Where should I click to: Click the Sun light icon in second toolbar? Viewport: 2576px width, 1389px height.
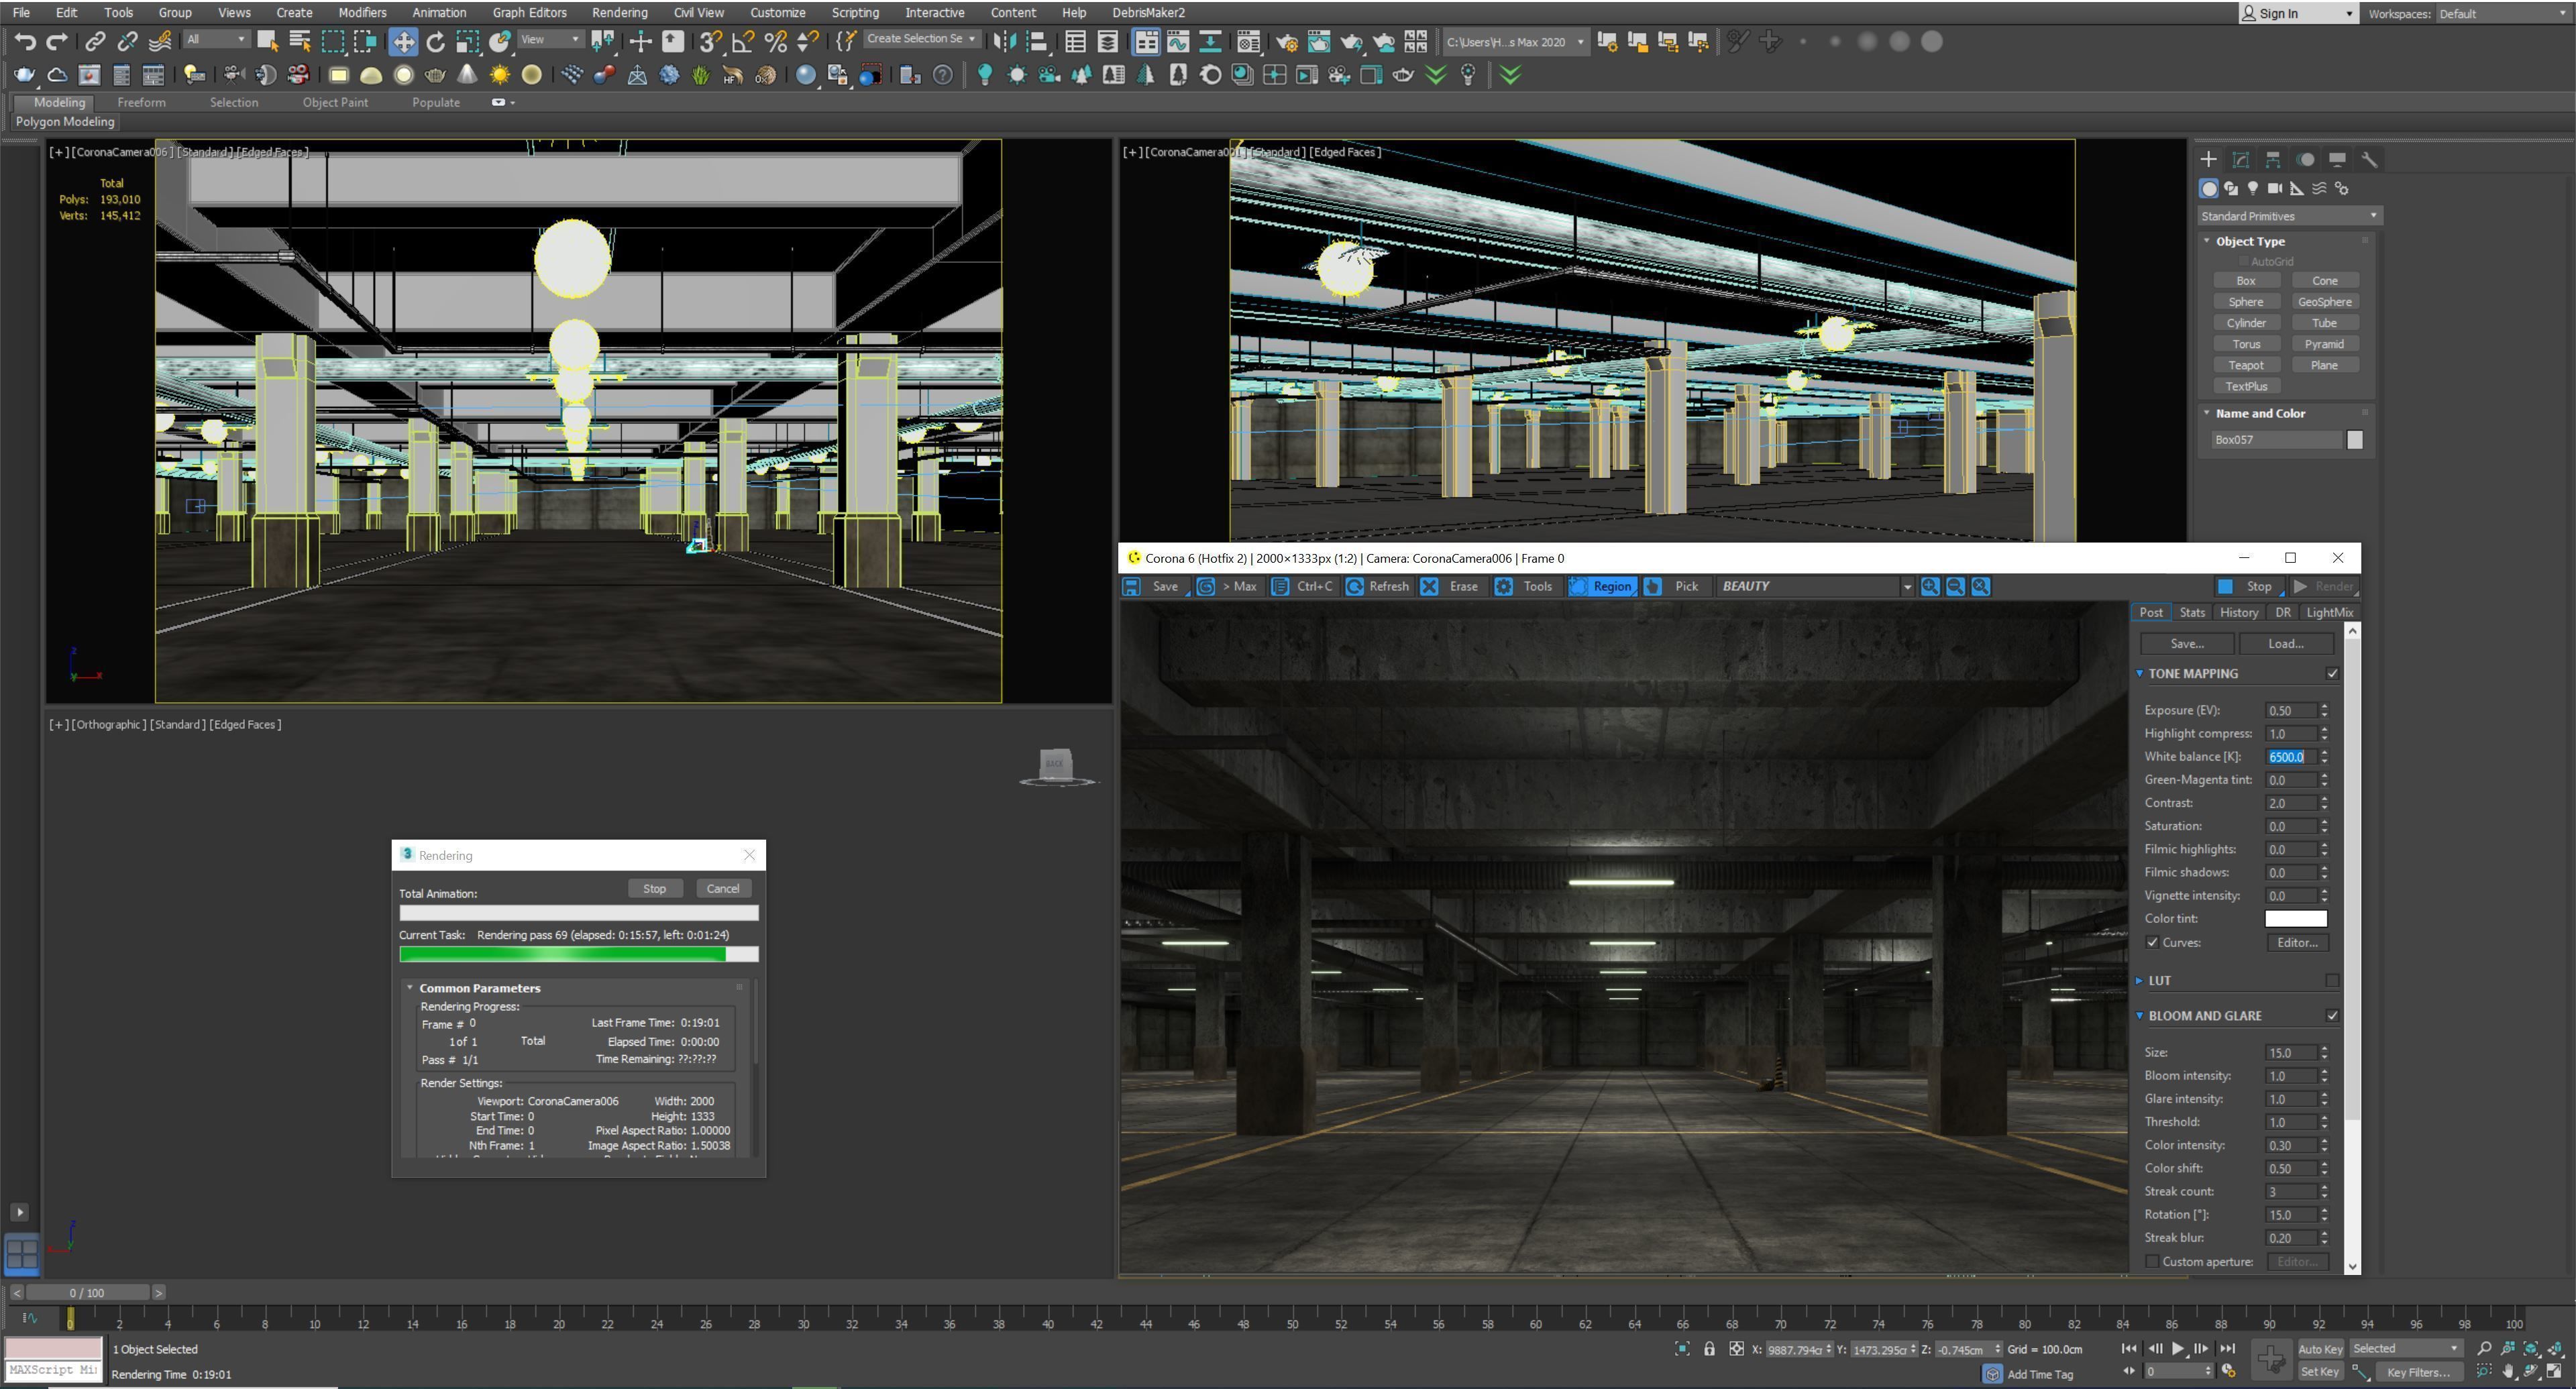coord(499,75)
